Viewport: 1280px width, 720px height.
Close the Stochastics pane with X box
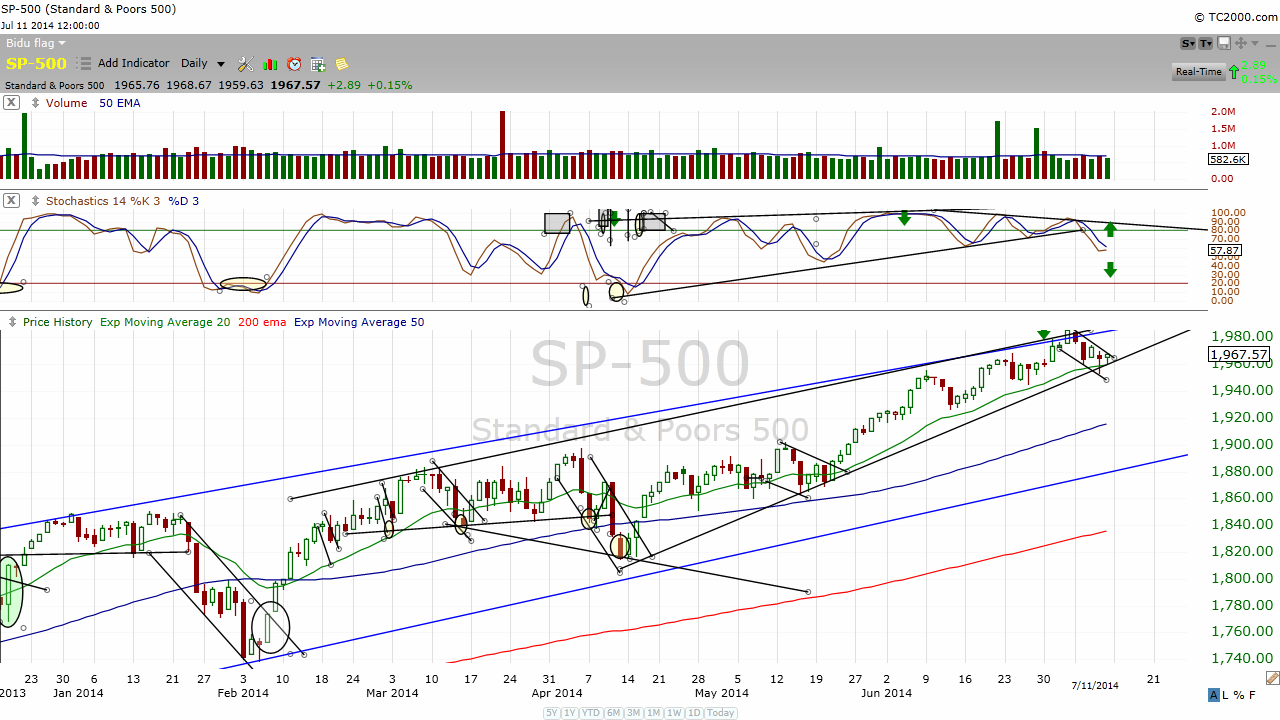pos(11,201)
